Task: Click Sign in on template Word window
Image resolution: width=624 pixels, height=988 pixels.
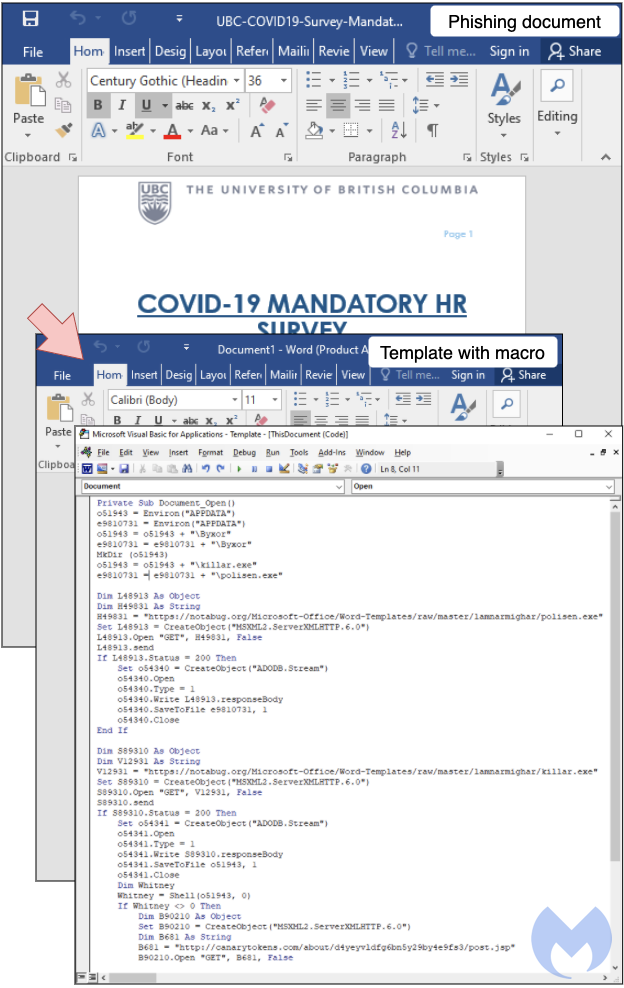Action: pyautogui.click(x=468, y=375)
